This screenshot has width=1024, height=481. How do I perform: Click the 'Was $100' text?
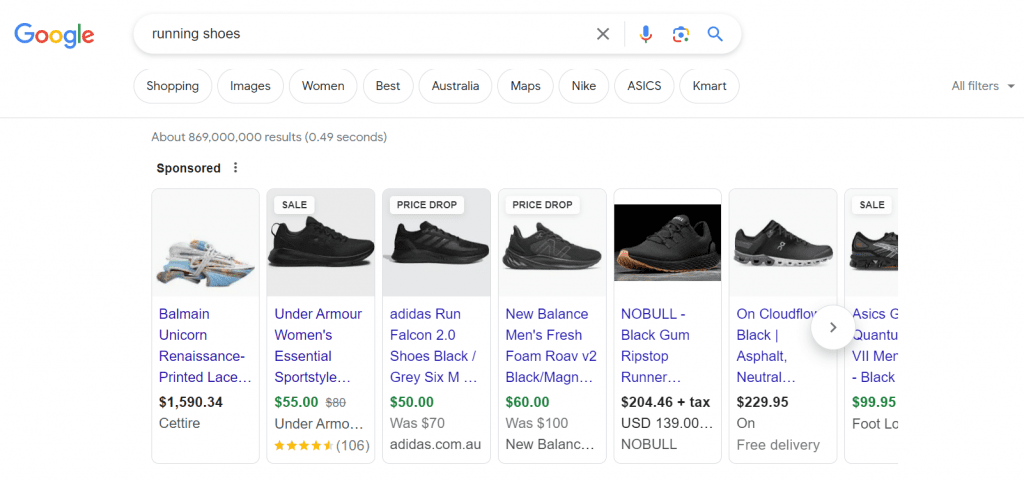coord(537,423)
